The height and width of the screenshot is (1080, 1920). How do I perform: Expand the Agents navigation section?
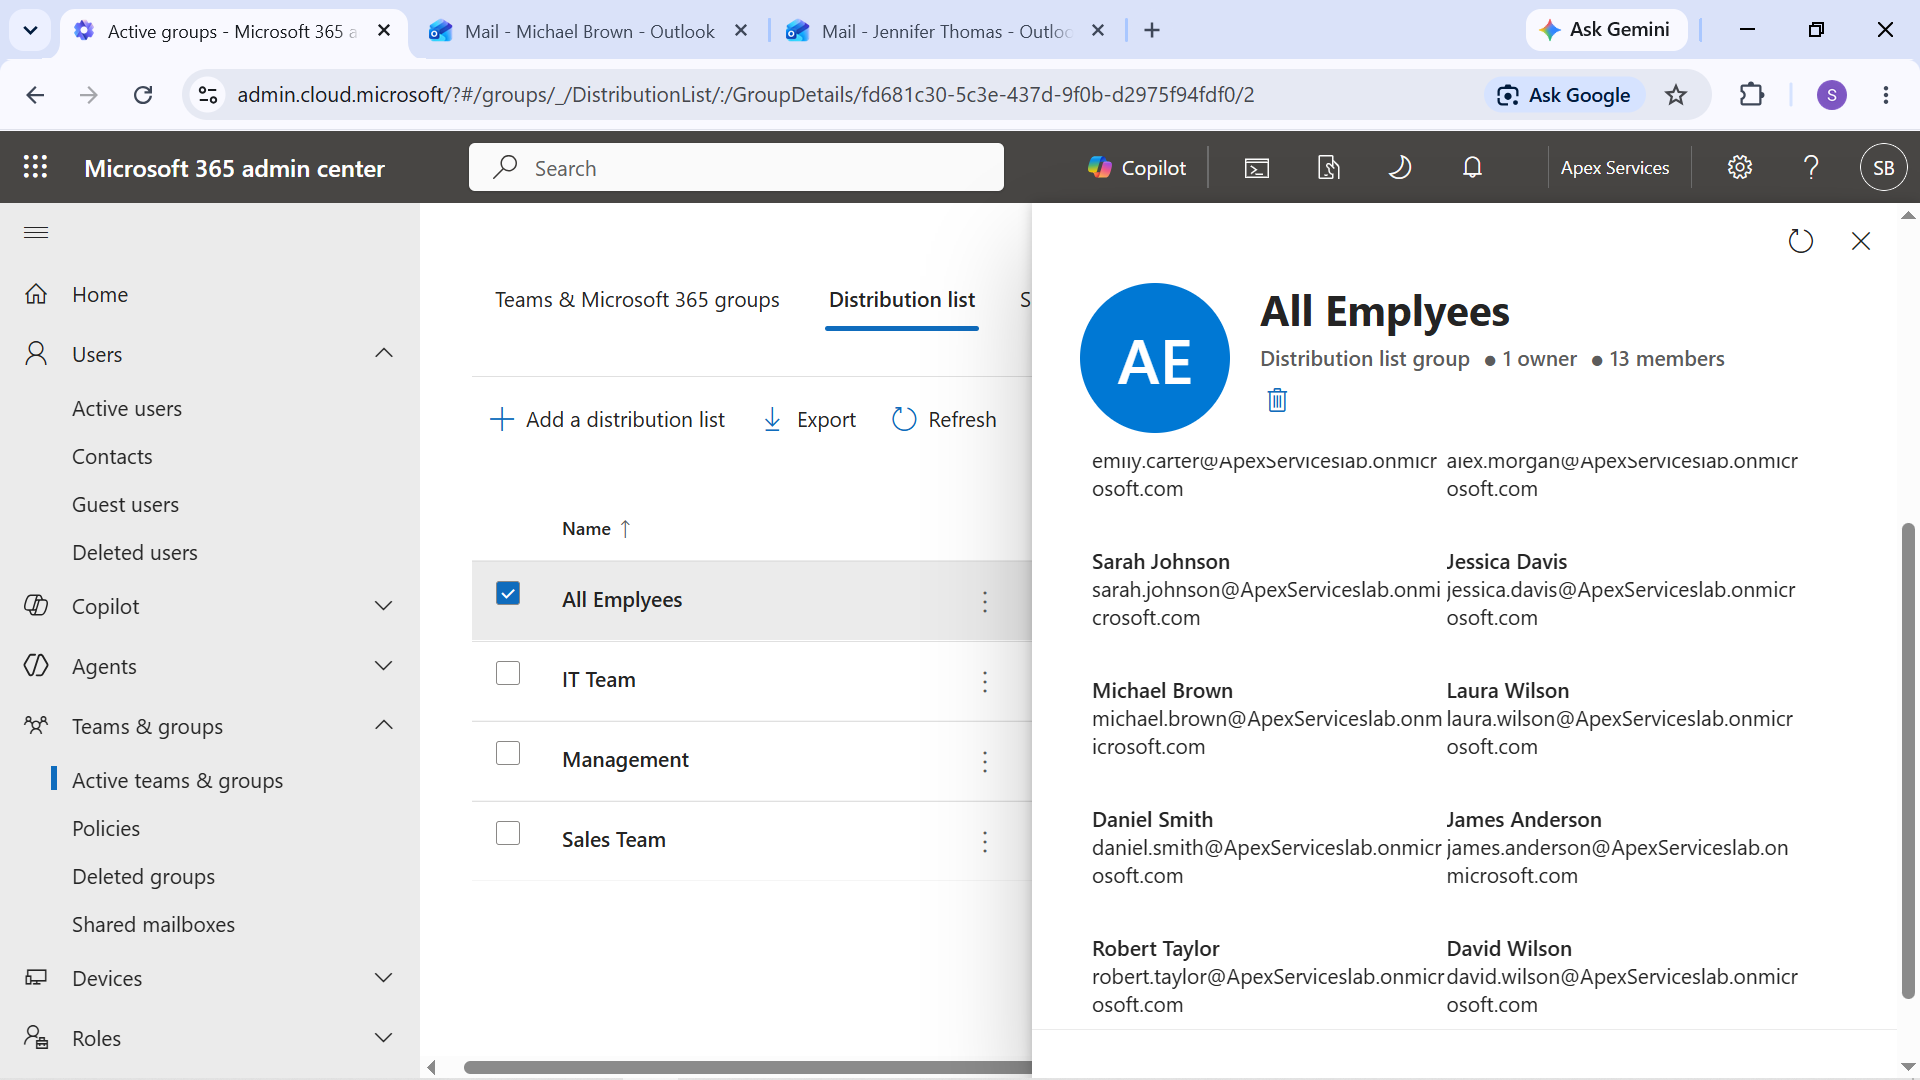coord(384,666)
